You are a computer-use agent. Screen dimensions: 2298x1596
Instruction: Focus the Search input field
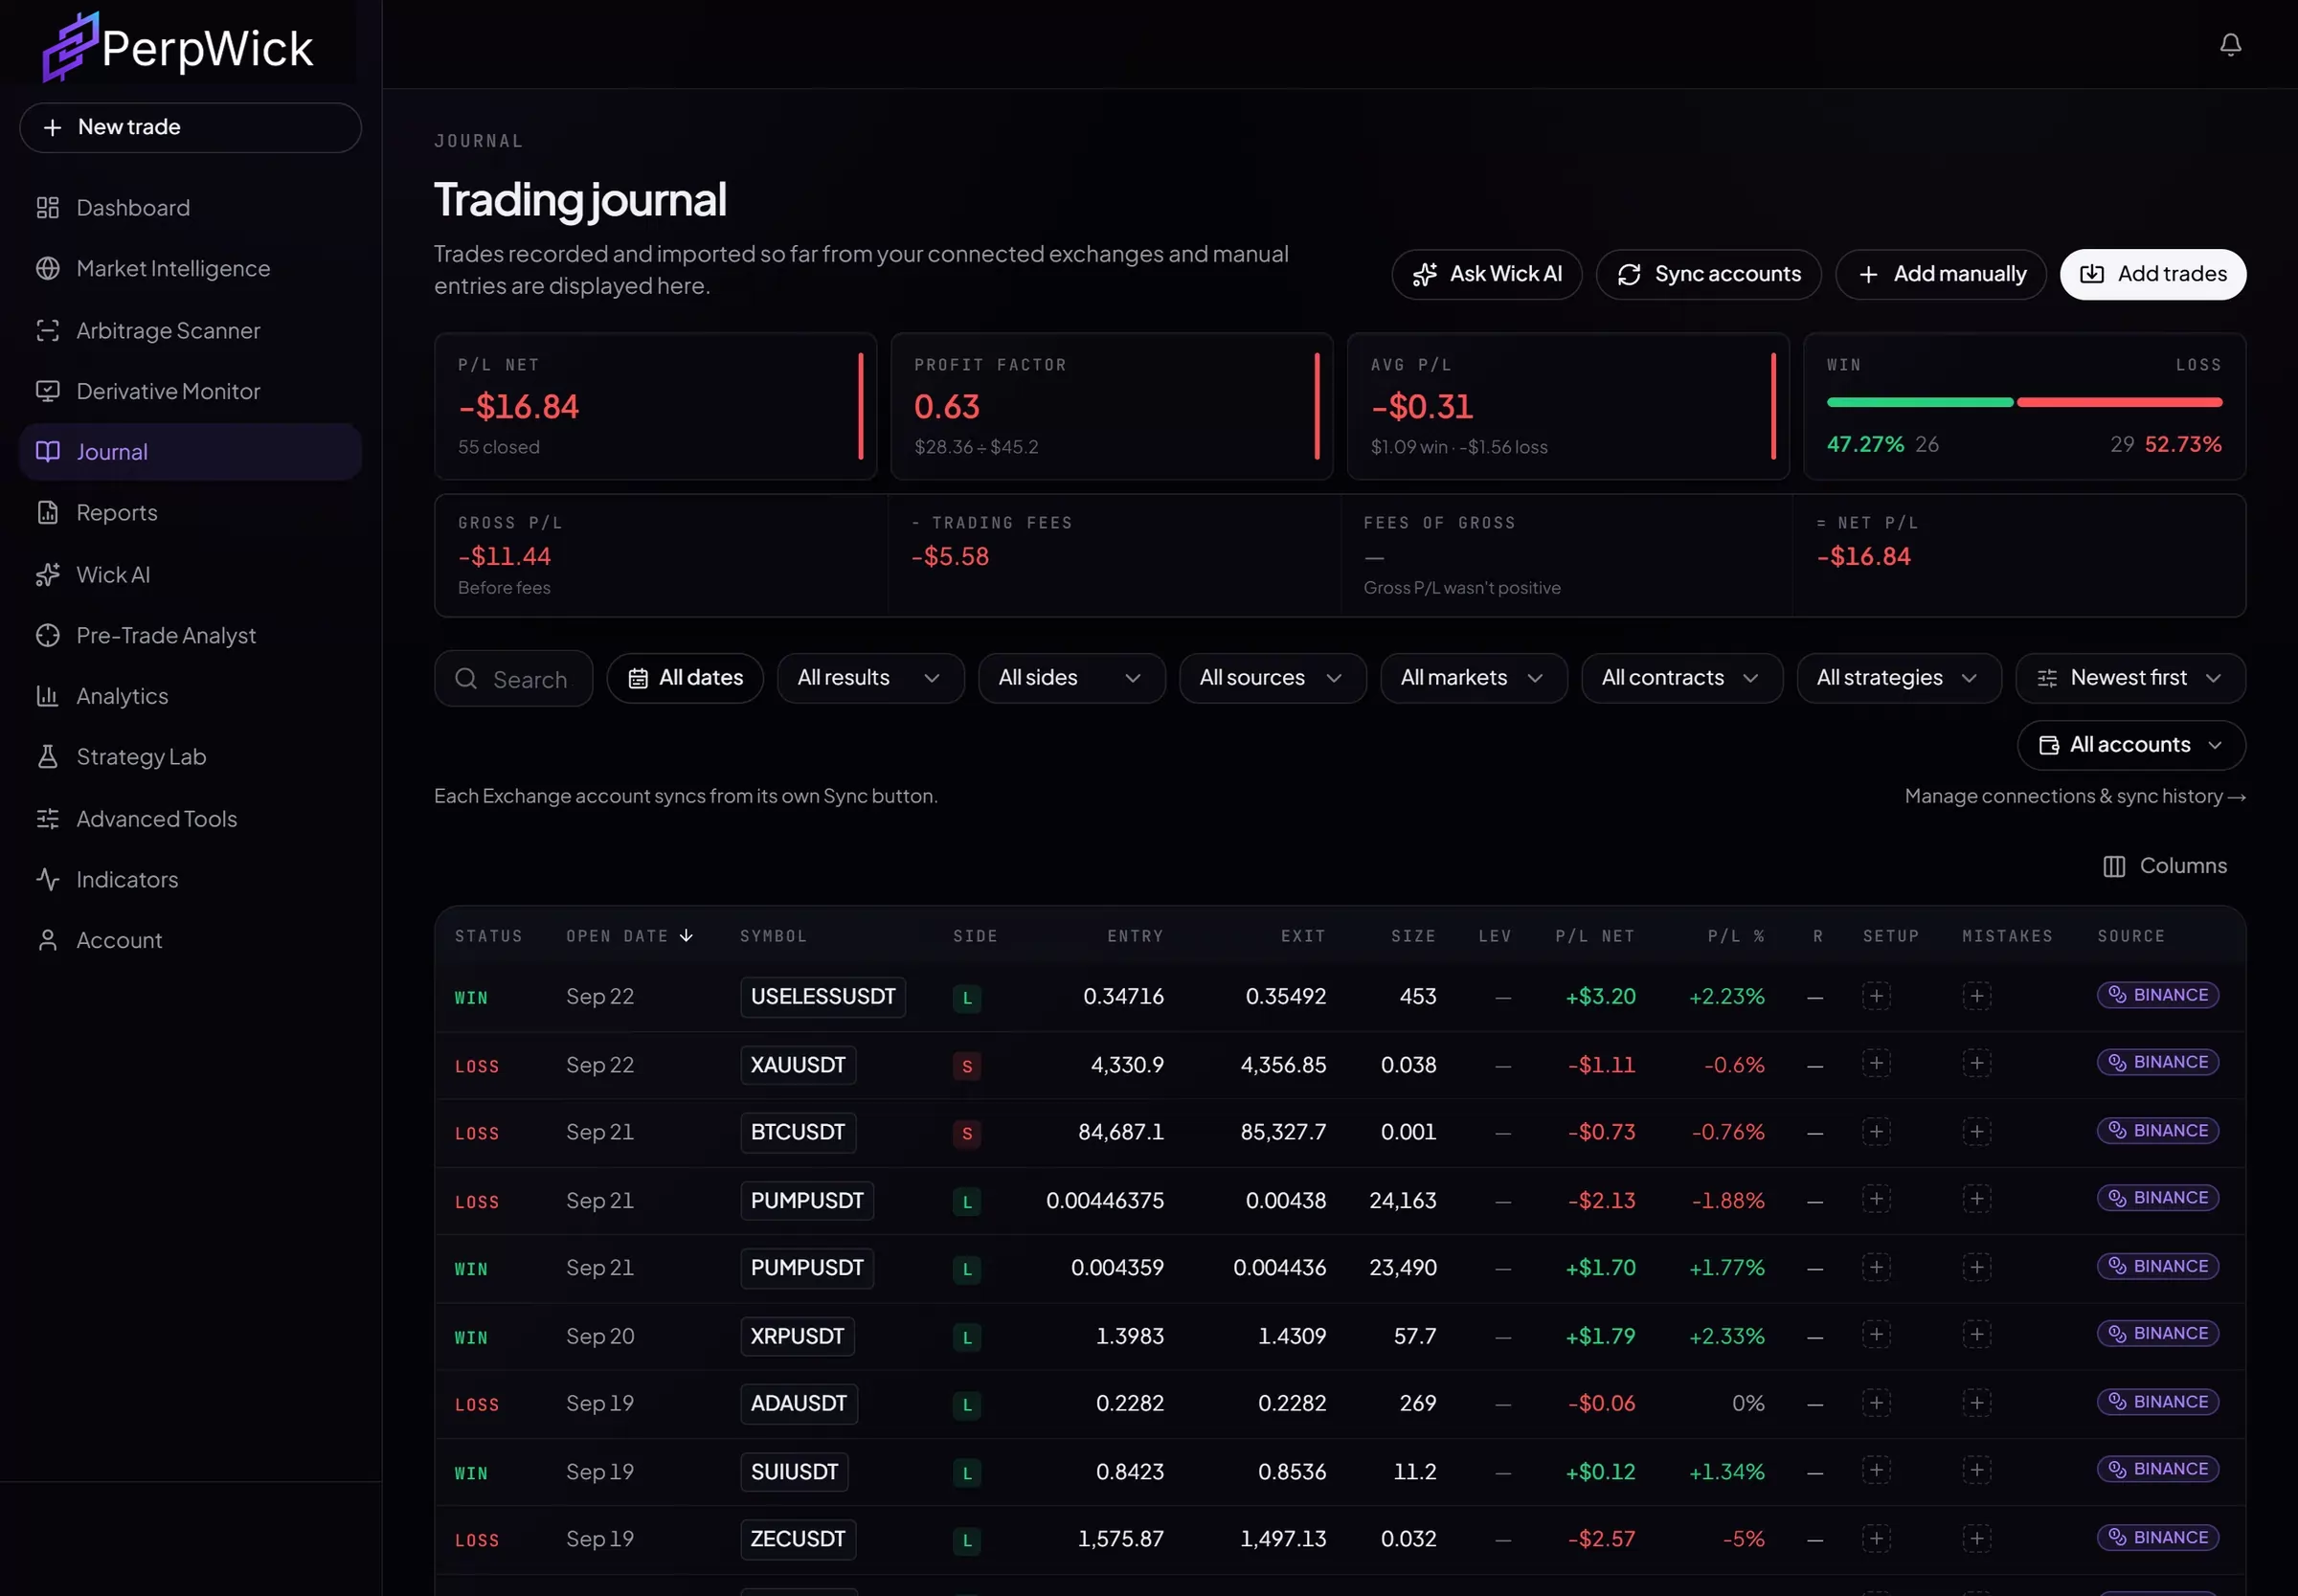[513, 679]
